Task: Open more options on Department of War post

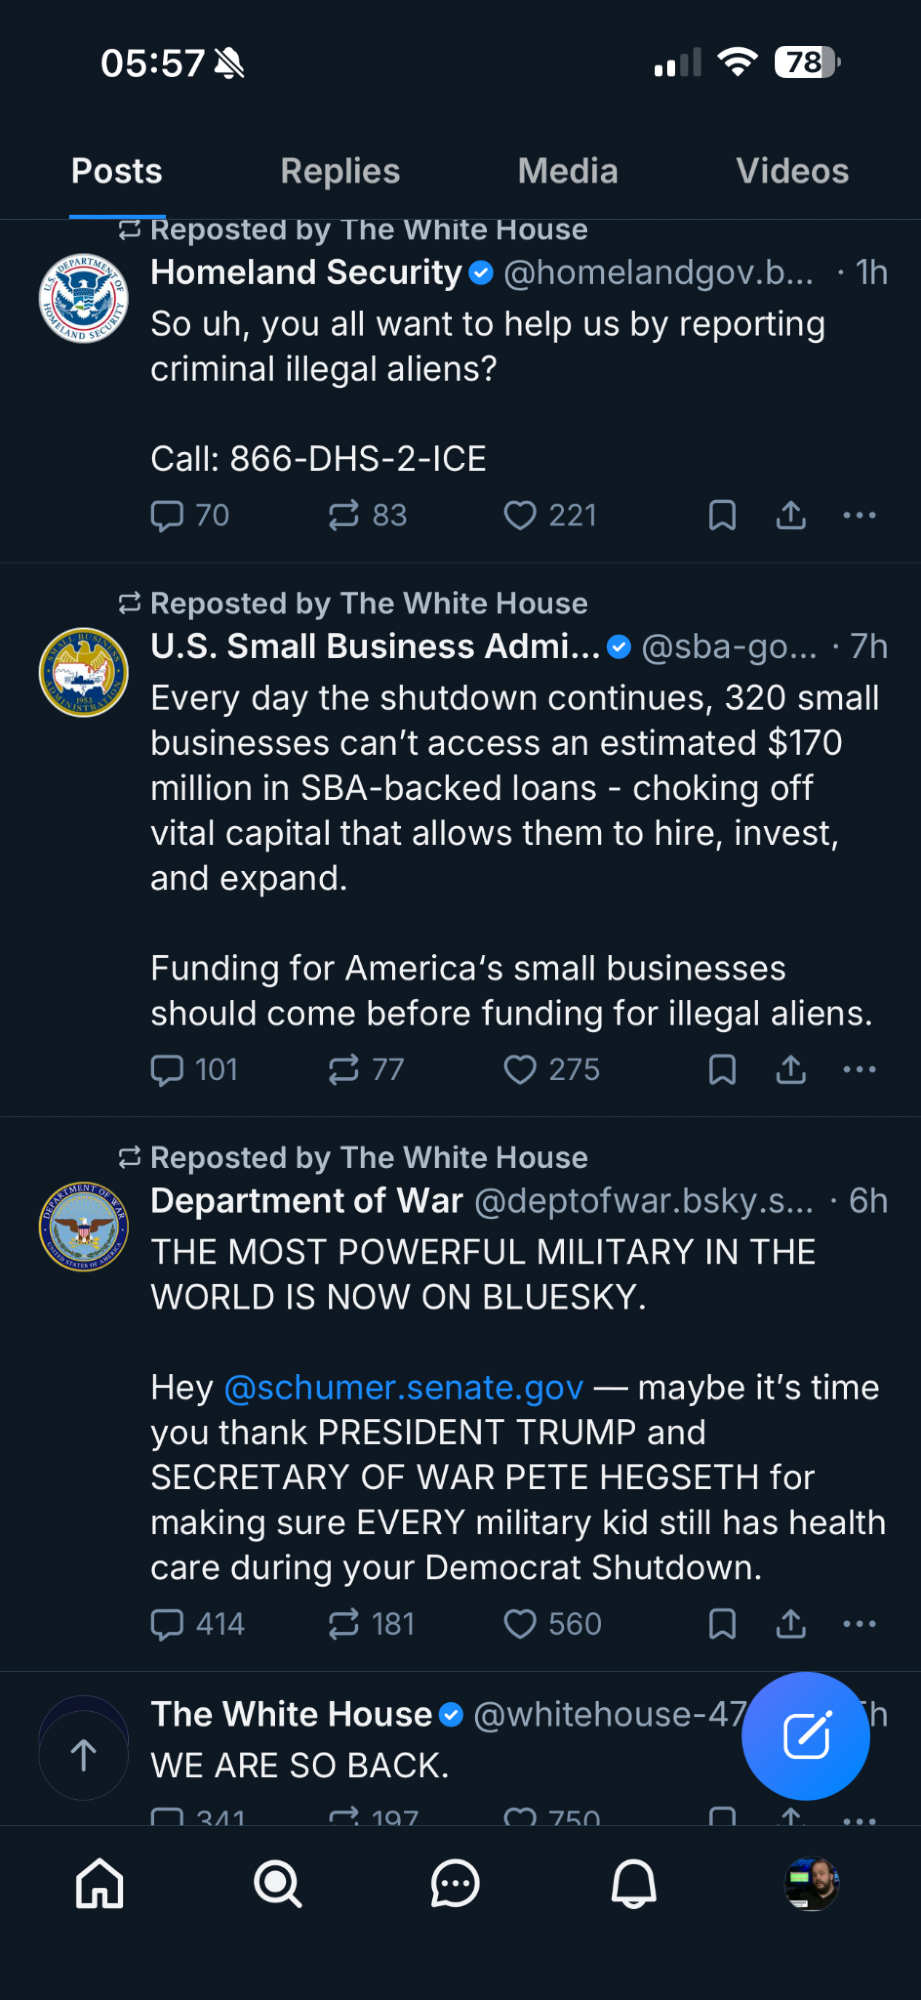Action: (x=859, y=1624)
